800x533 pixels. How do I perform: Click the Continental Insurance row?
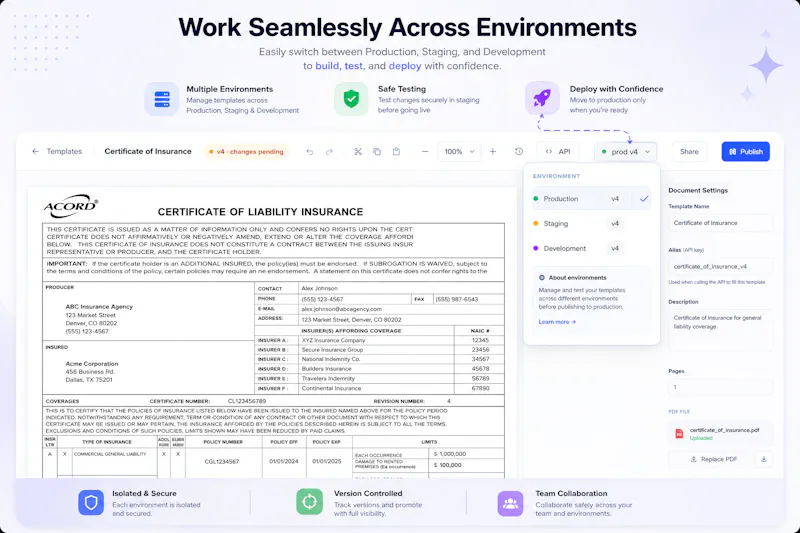pos(379,388)
